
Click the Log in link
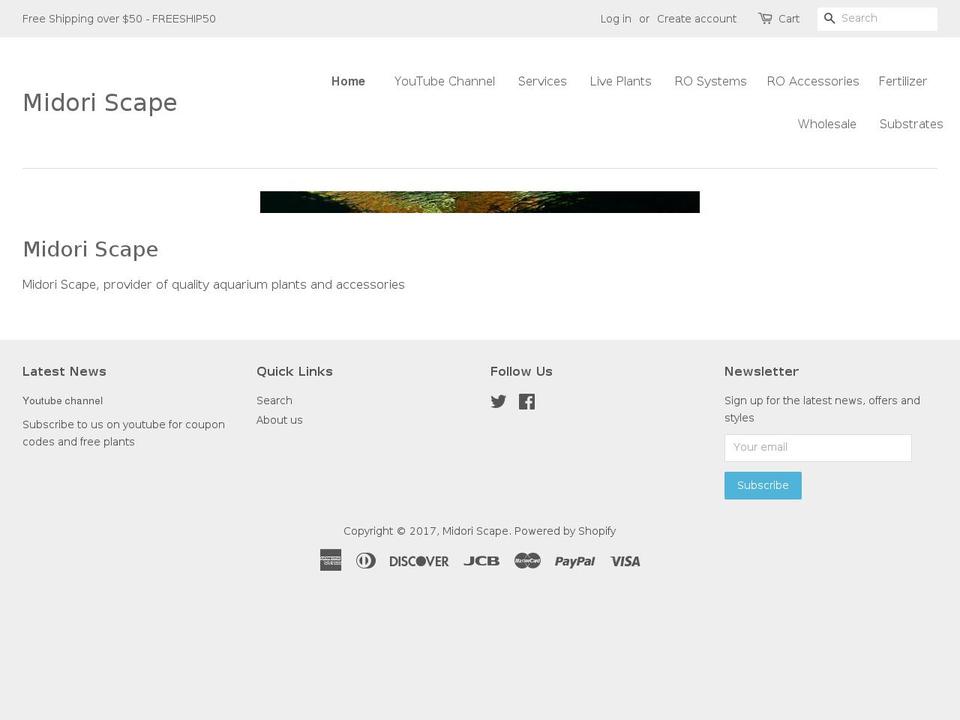pos(615,19)
